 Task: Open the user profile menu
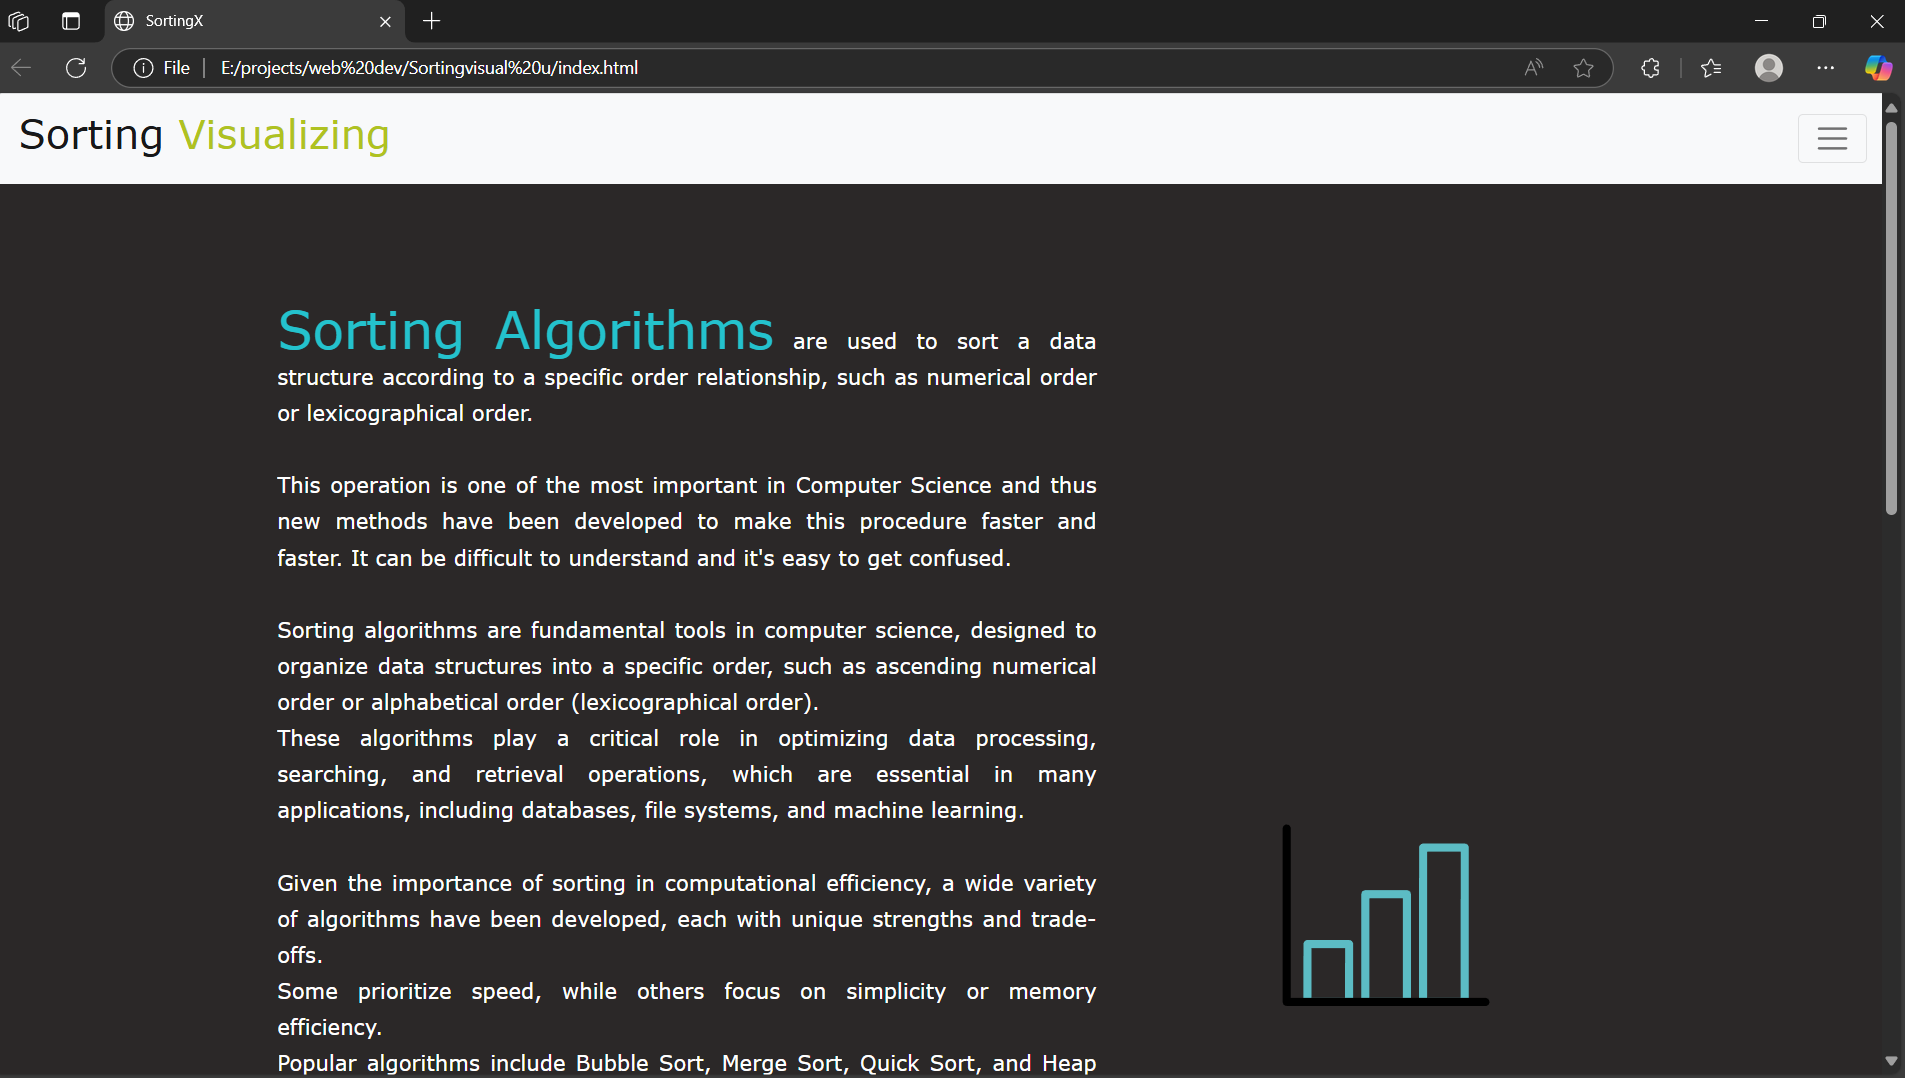(x=1768, y=68)
